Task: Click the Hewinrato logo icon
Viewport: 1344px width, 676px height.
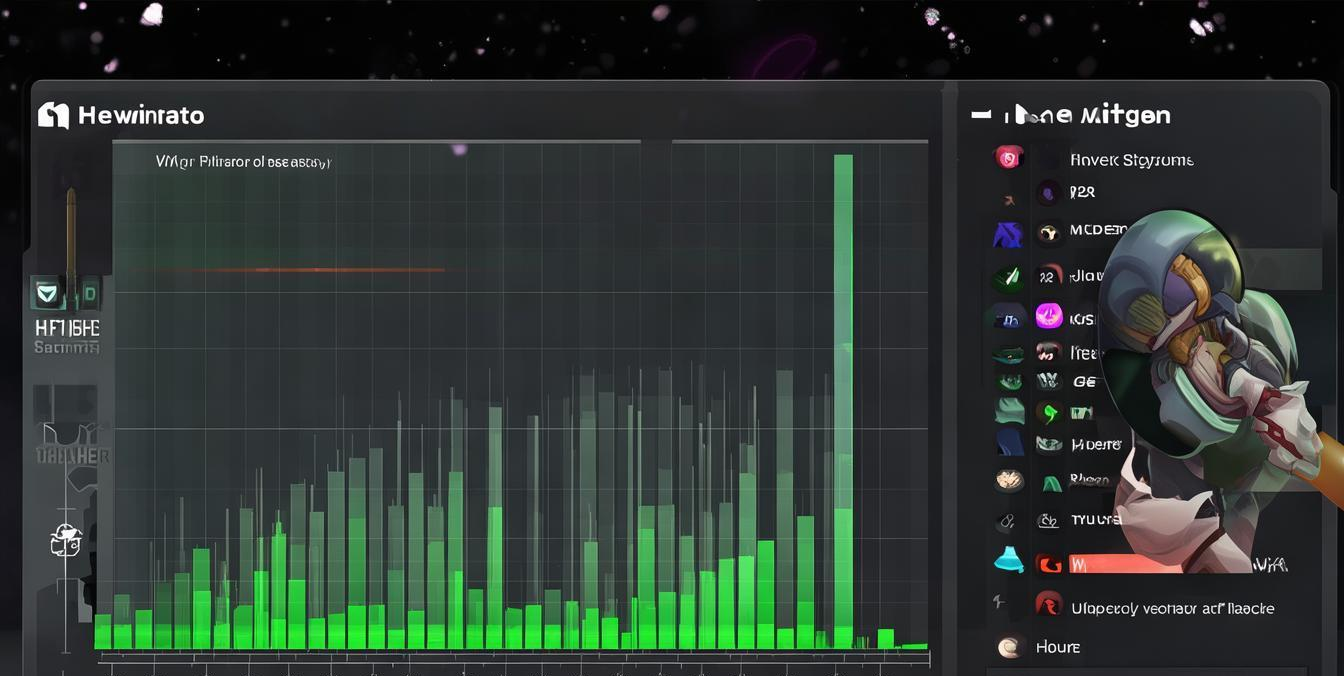Action: 53,116
